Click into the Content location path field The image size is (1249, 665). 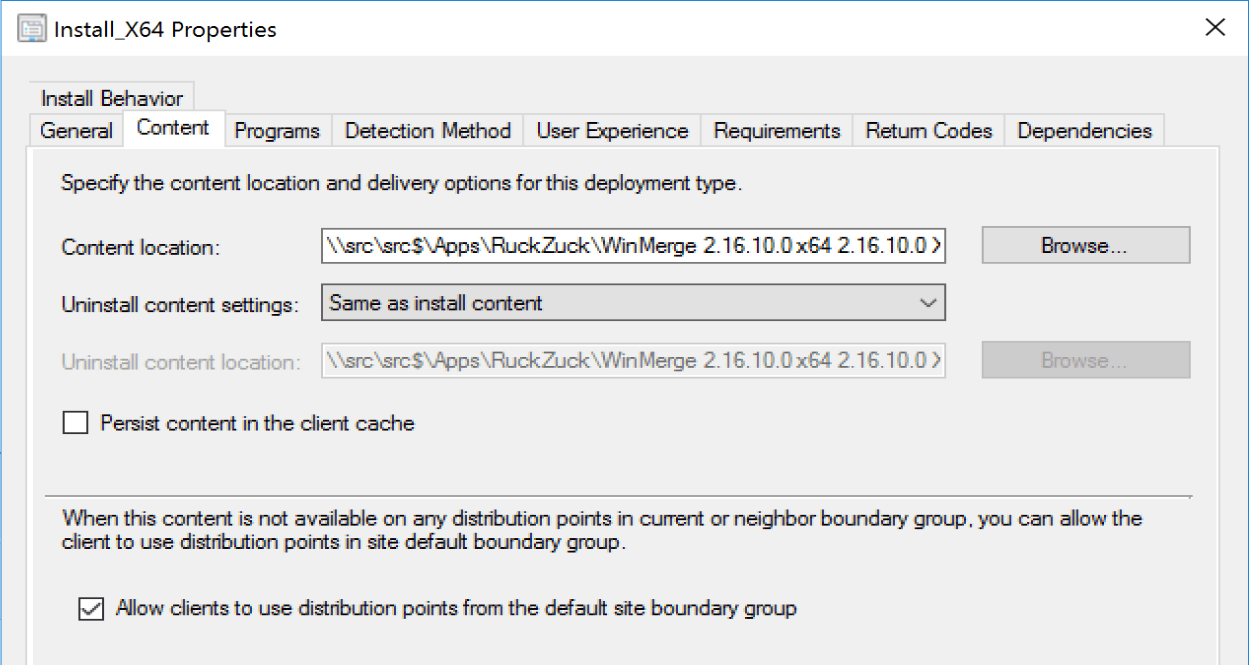633,246
